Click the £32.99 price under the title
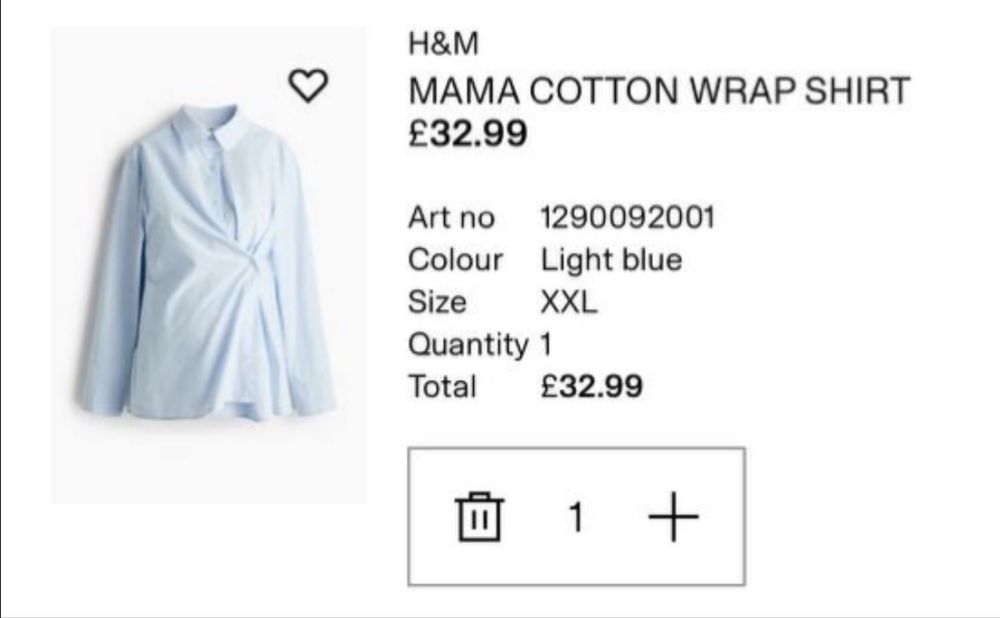 coord(467,134)
